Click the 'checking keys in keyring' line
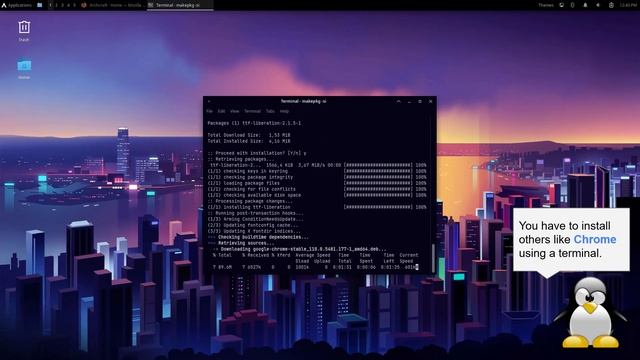 click(x=248, y=171)
